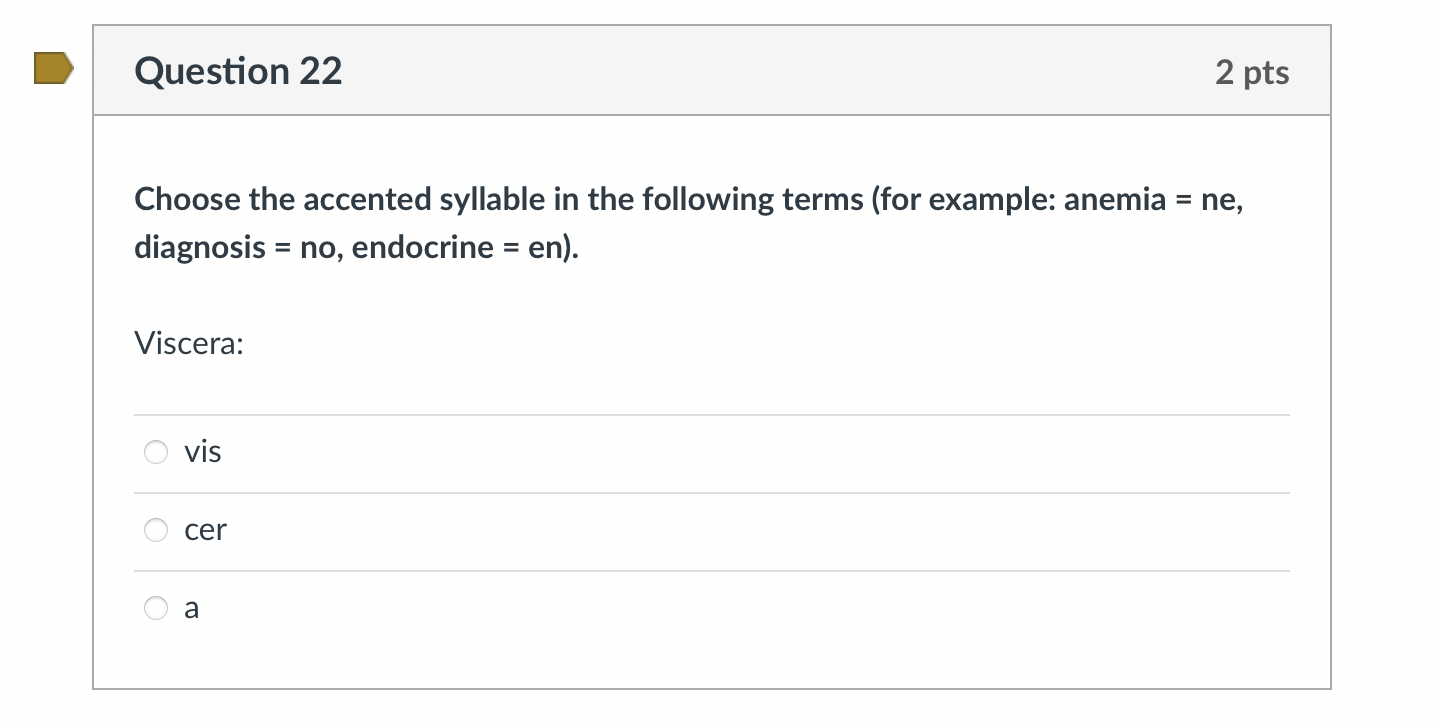Screen dimensions: 1438x728
Task: Click the 'cer' answer label text
Action: (206, 531)
